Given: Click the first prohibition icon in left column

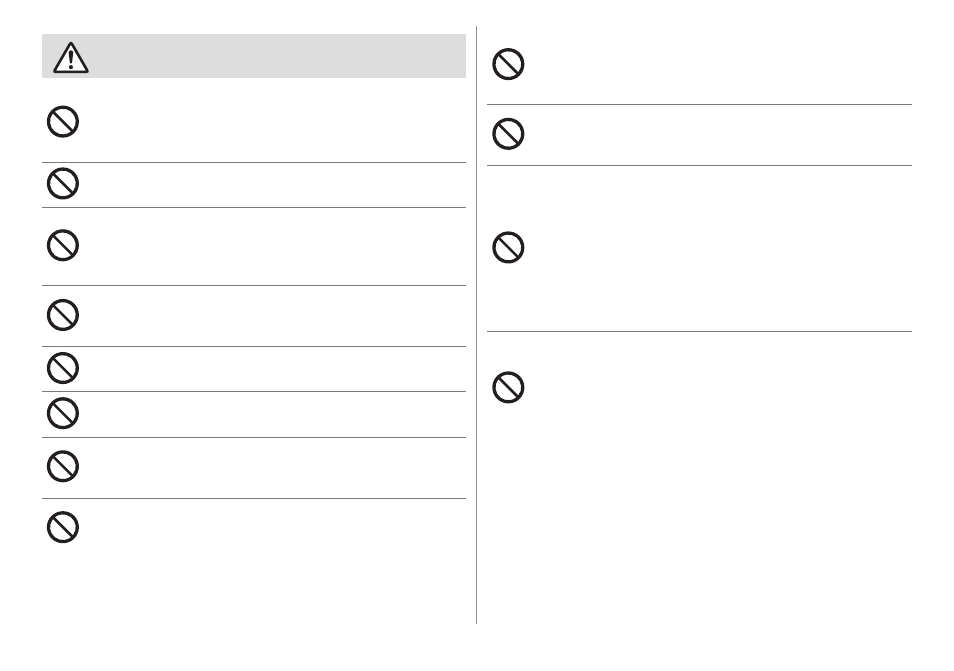Looking at the screenshot, I should click(x=63, y=122).
